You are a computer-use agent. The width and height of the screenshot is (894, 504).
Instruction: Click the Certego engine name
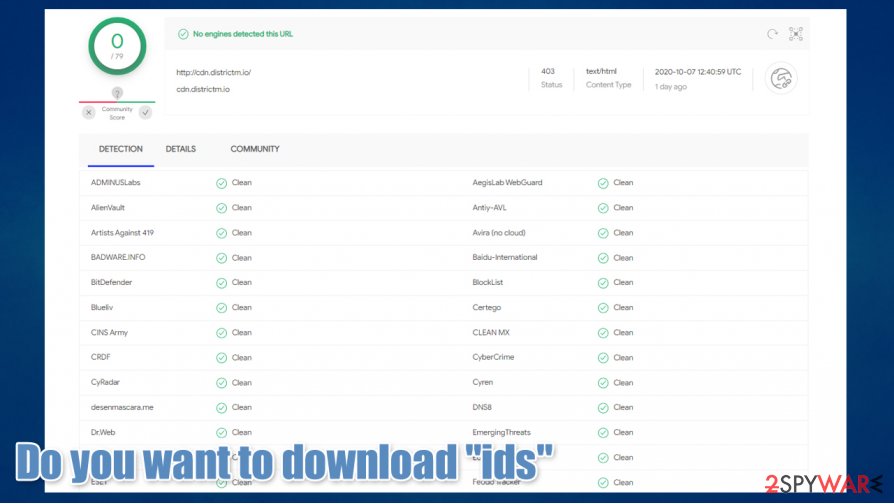coord(486,307)
